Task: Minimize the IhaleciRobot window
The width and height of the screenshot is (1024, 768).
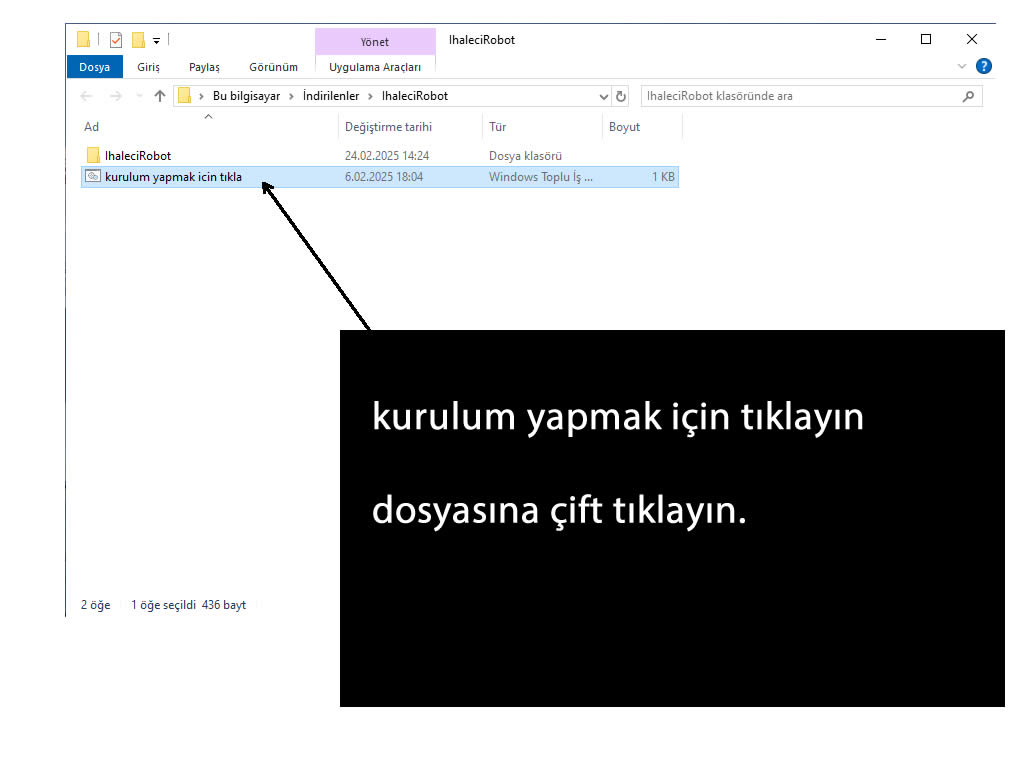Action: click(881, 39)
